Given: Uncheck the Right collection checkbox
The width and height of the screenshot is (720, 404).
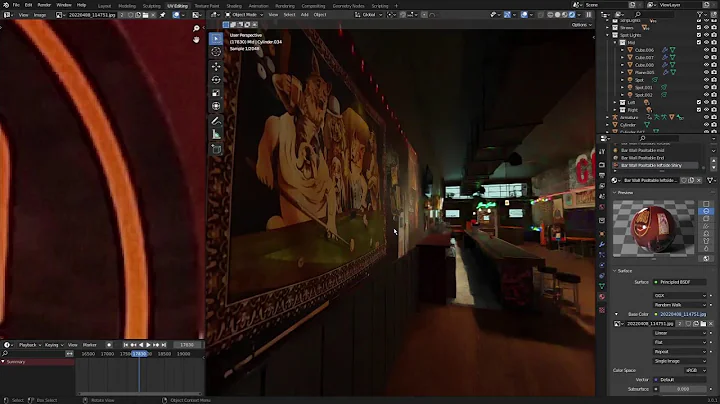Looking at the screenshot, I should point(699,110).
